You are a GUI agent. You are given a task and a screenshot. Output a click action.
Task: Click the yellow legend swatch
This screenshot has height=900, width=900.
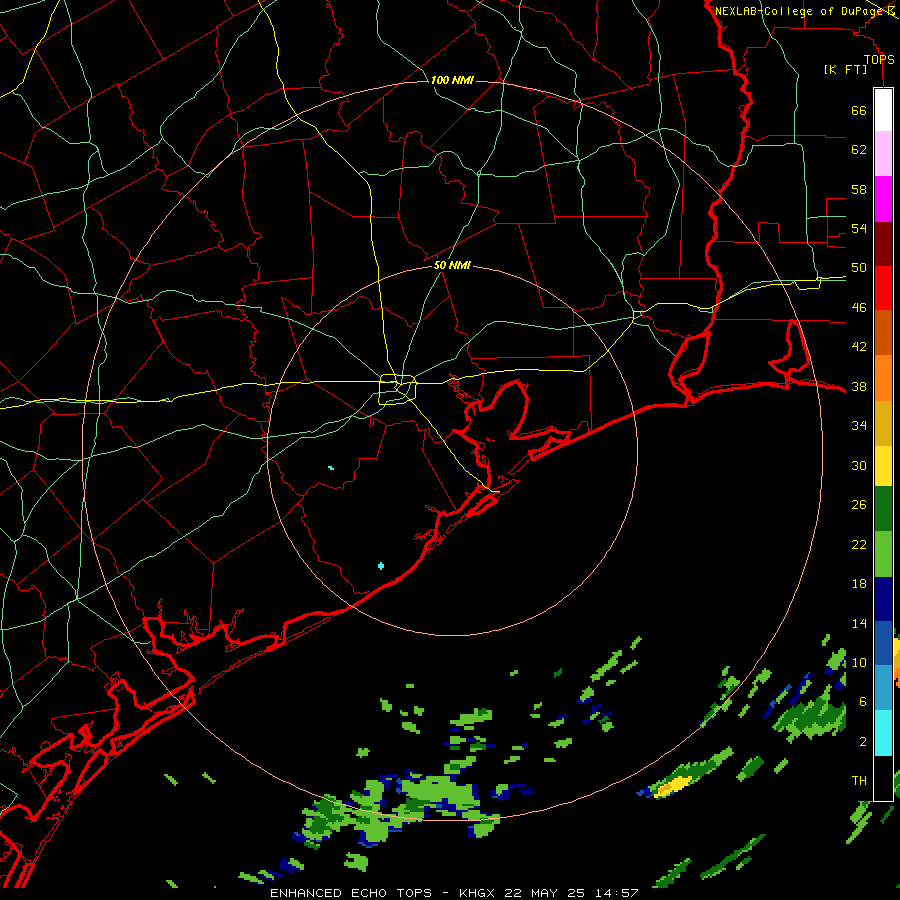point(883,465)
